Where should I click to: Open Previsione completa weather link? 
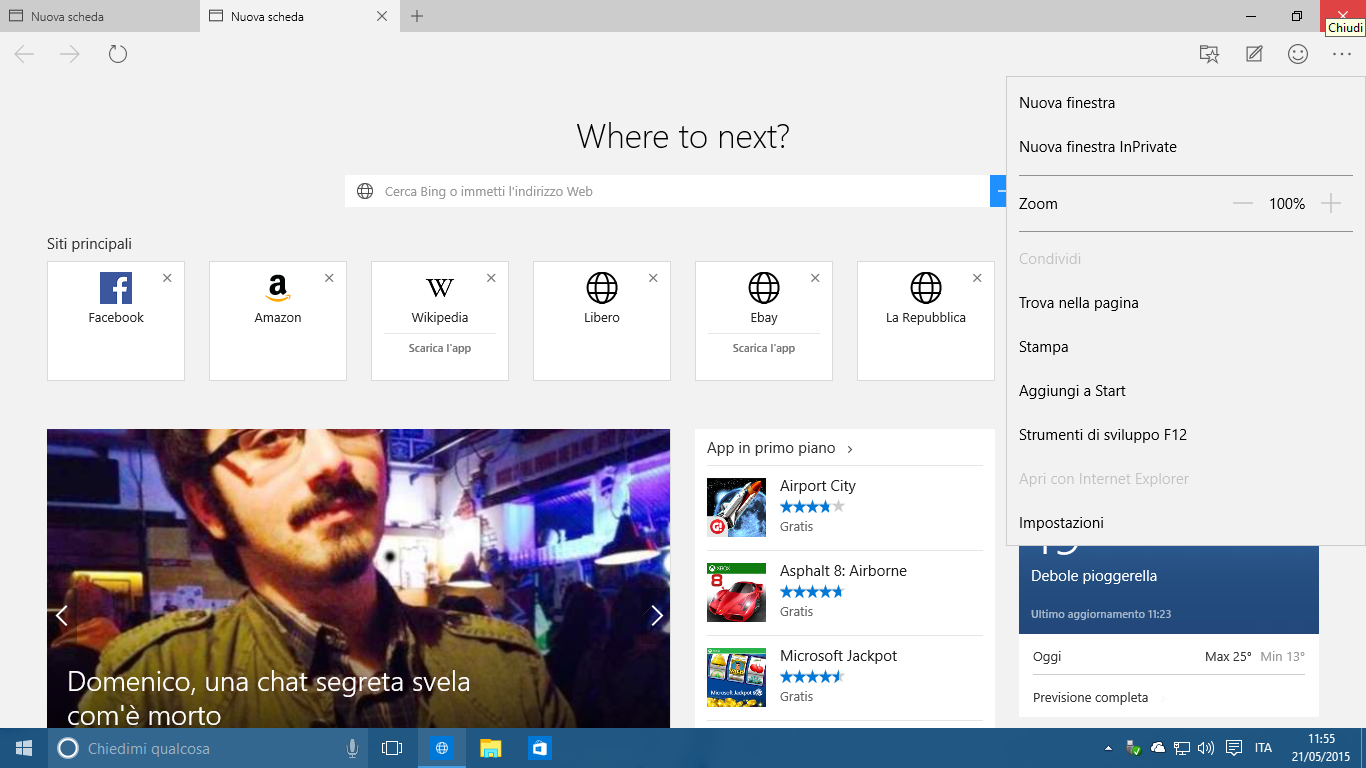1090,698
